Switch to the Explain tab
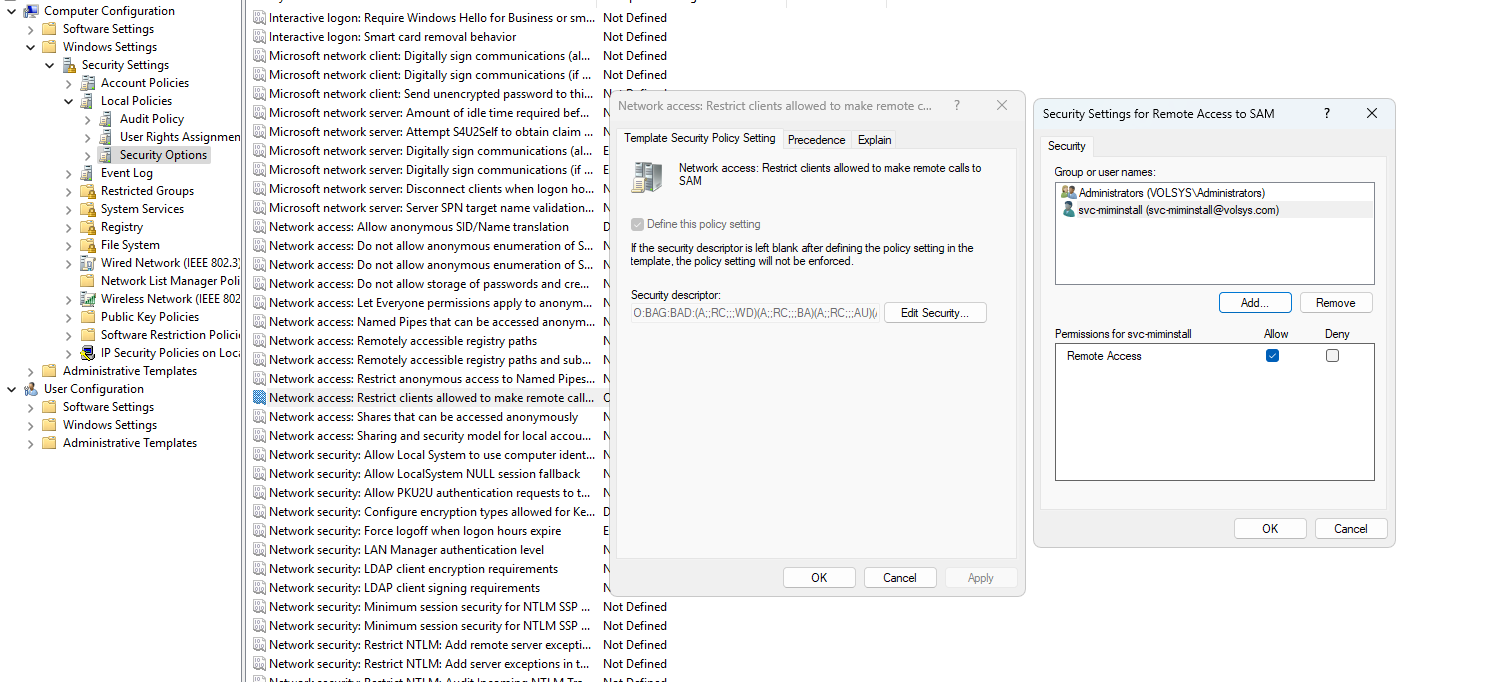This screenshot has height=682, width=1497. tap(874, 140)
